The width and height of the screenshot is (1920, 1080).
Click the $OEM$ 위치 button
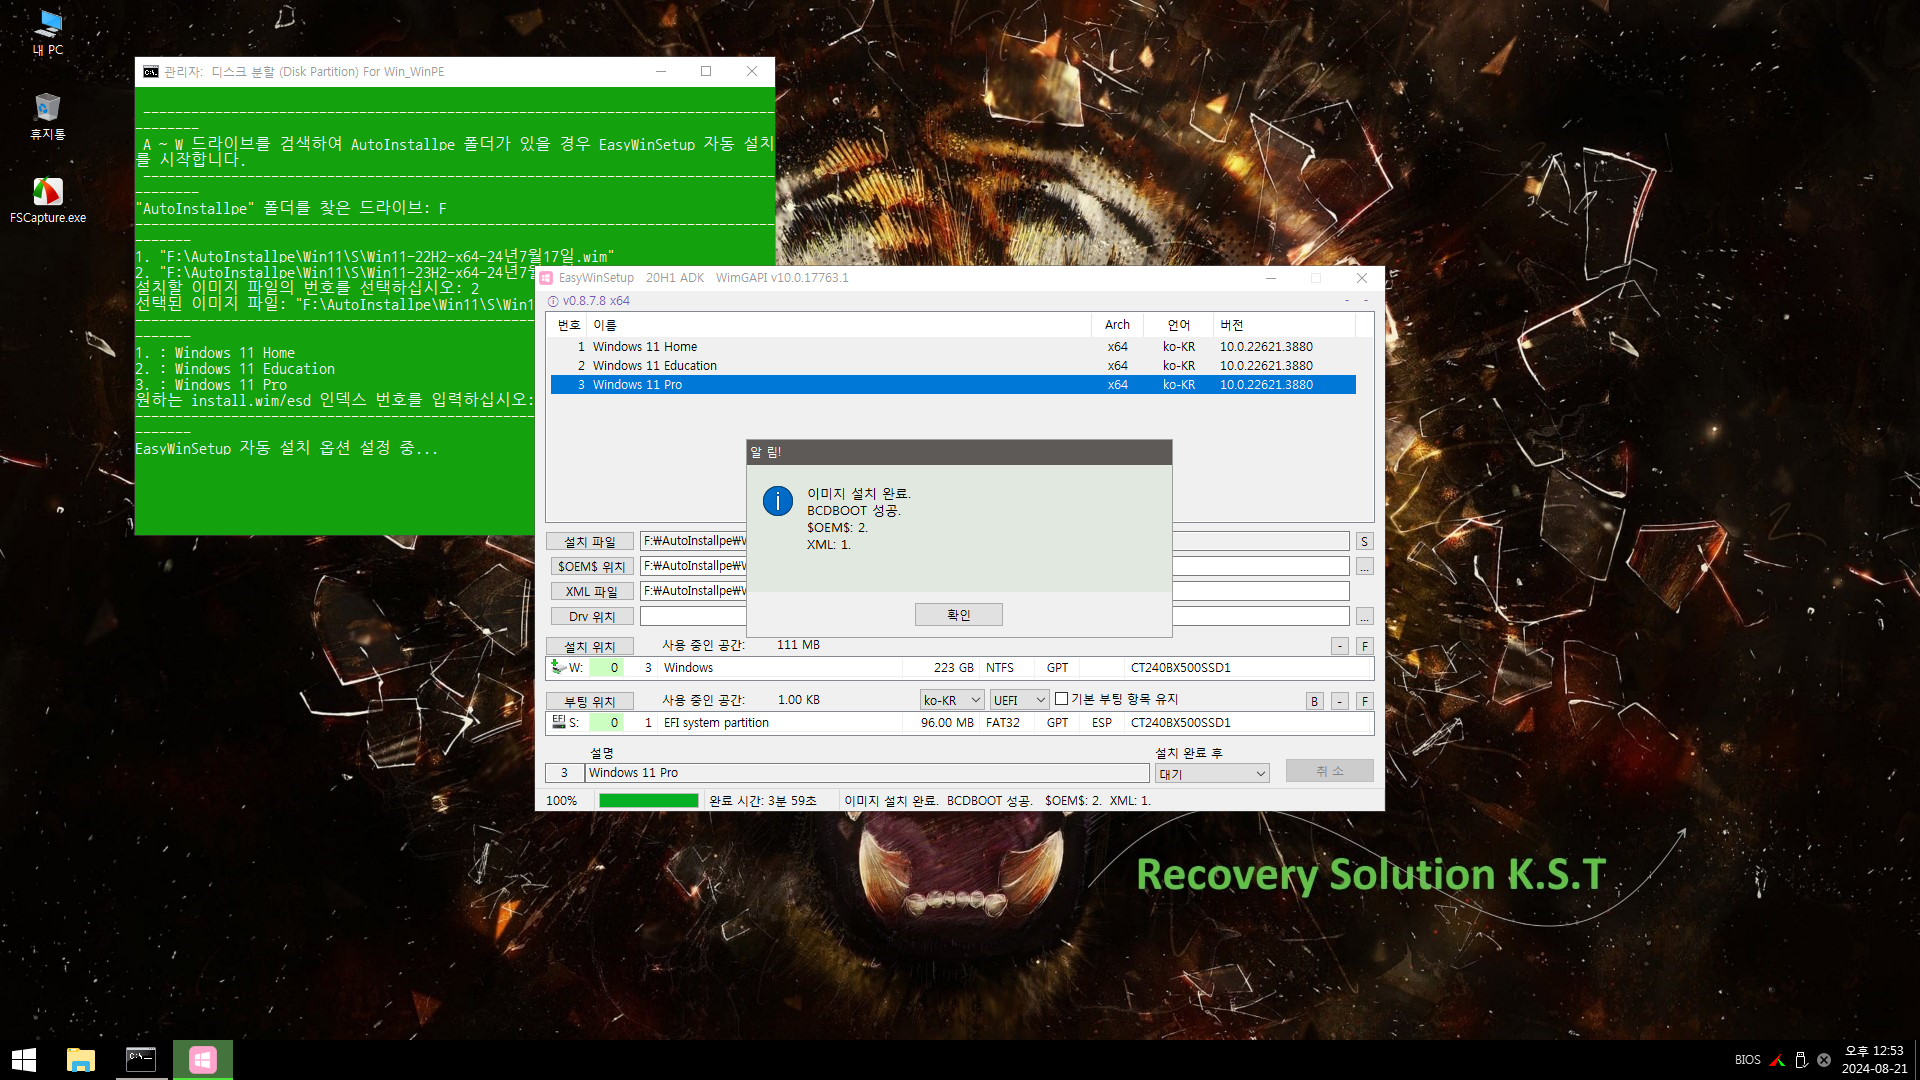click(590, 566)
